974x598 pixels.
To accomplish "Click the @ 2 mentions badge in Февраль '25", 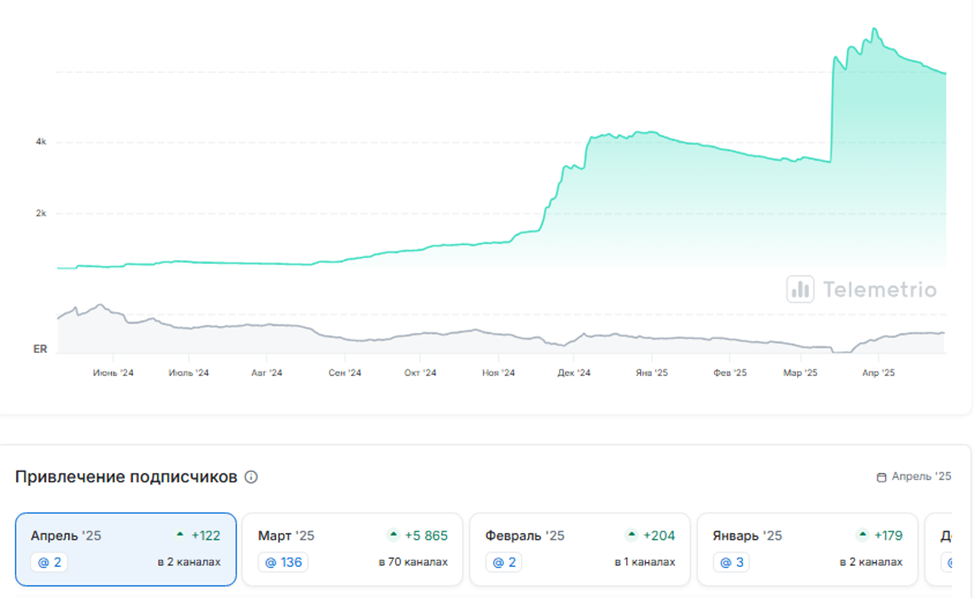I will [504, 563].
